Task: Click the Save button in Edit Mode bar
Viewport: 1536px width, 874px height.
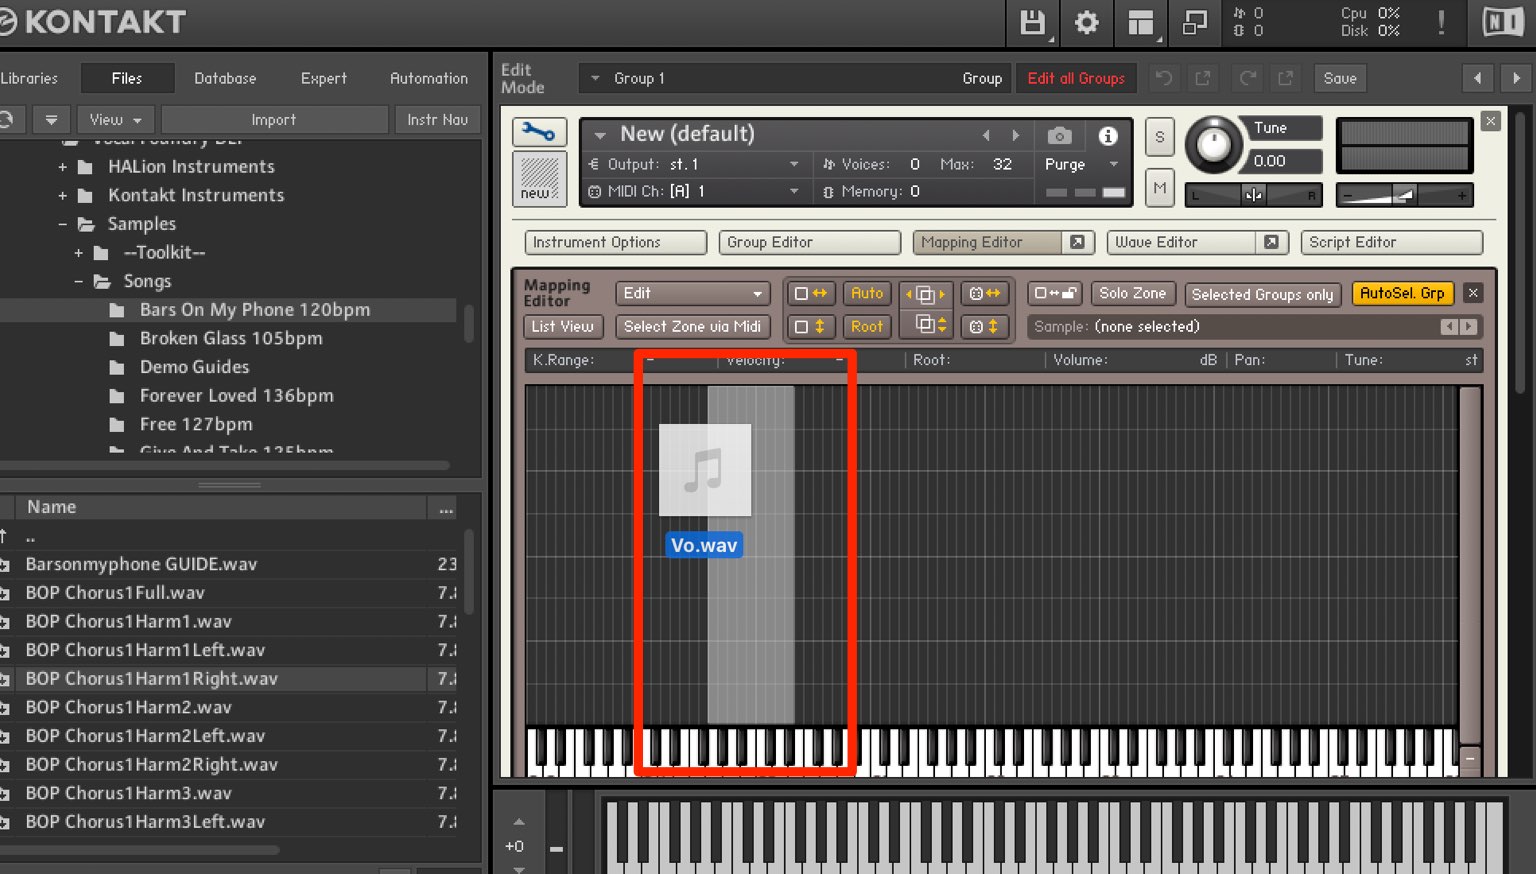Action: point(1340,78)
